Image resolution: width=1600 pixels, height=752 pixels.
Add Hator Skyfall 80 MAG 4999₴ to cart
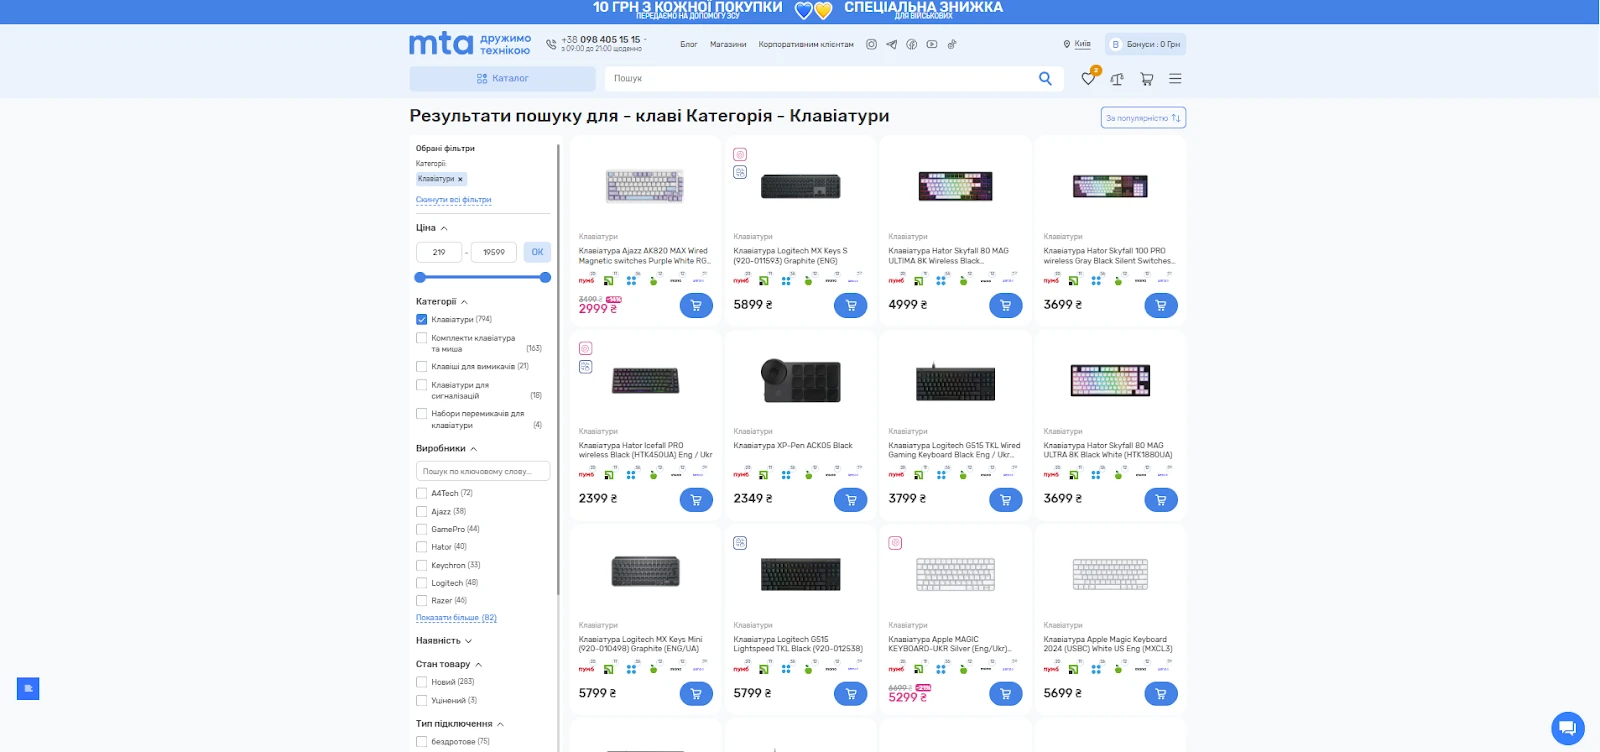tap(1006, 305)
